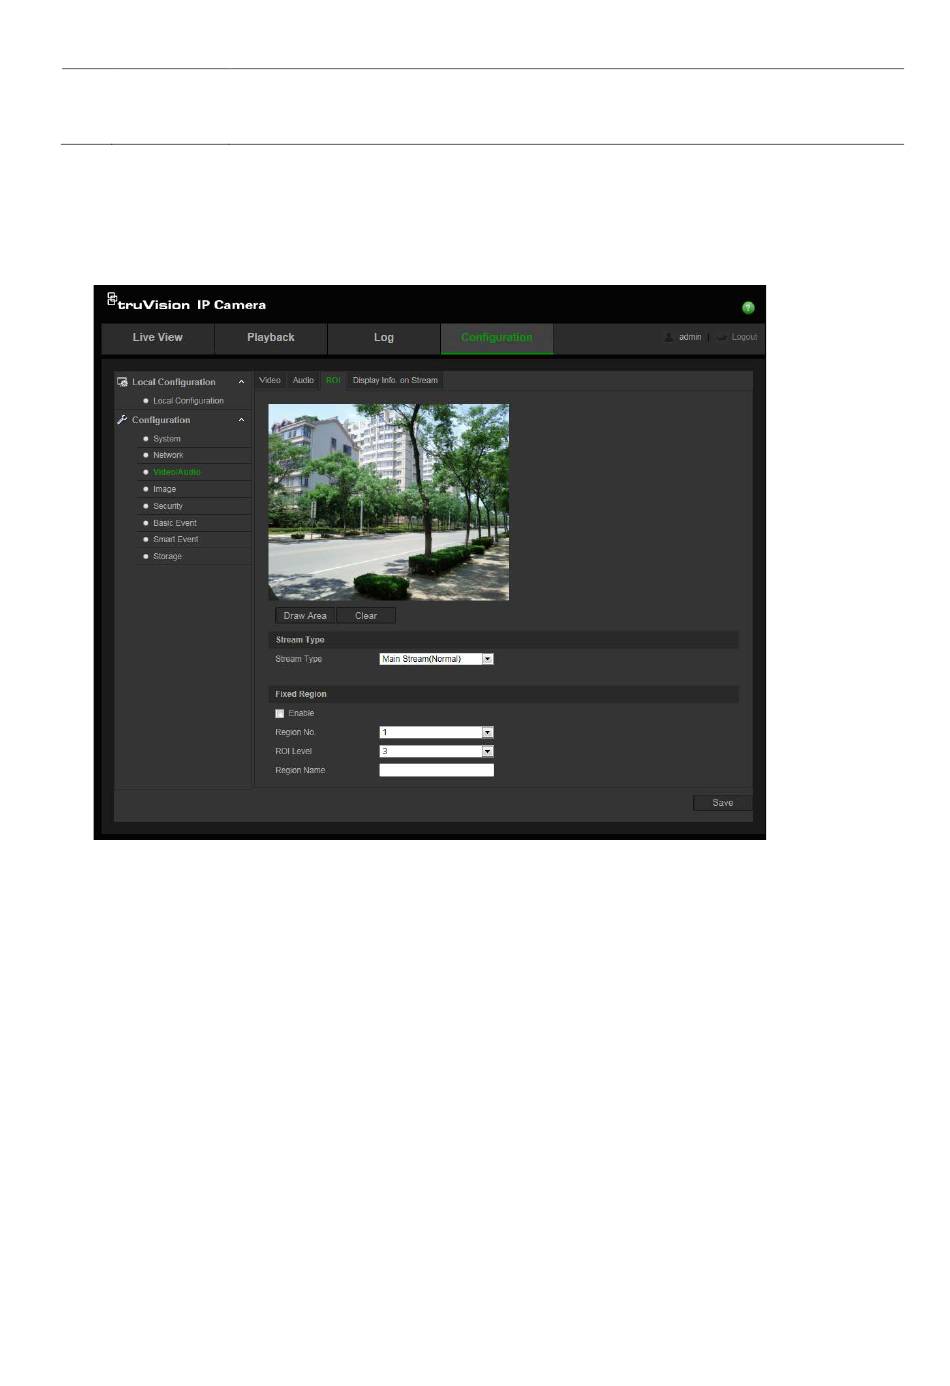
Task: Collapse the Configuration section chevron
Action: click(241, 420)
